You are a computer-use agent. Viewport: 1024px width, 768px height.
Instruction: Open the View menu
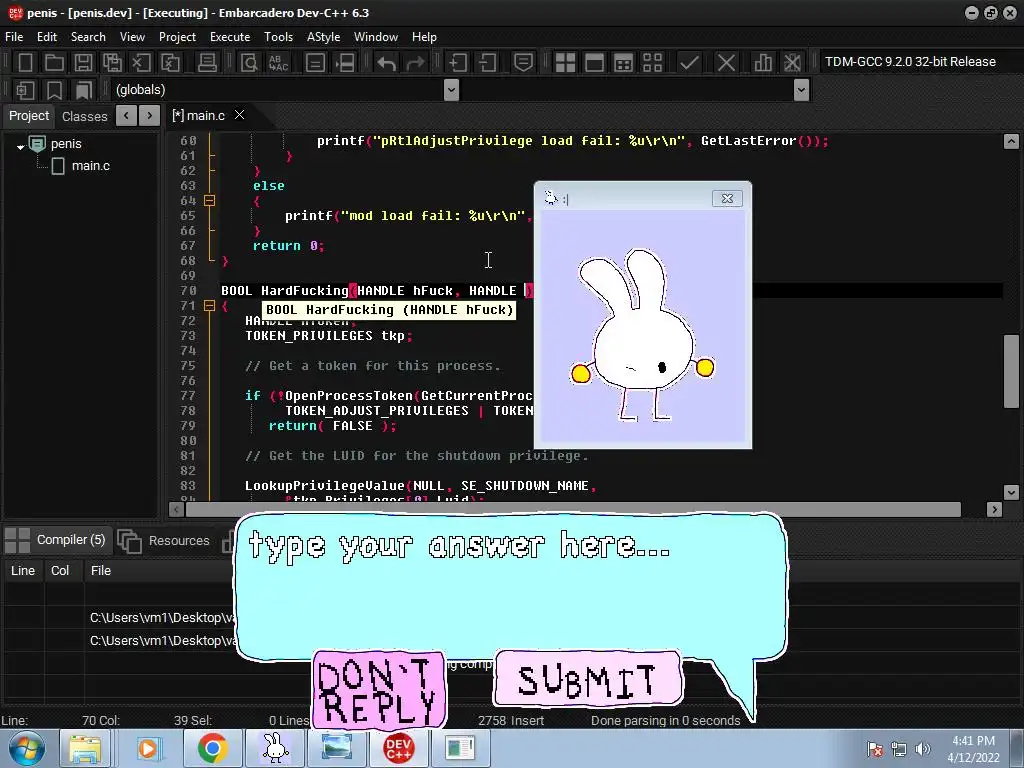(x=132, y=37)
